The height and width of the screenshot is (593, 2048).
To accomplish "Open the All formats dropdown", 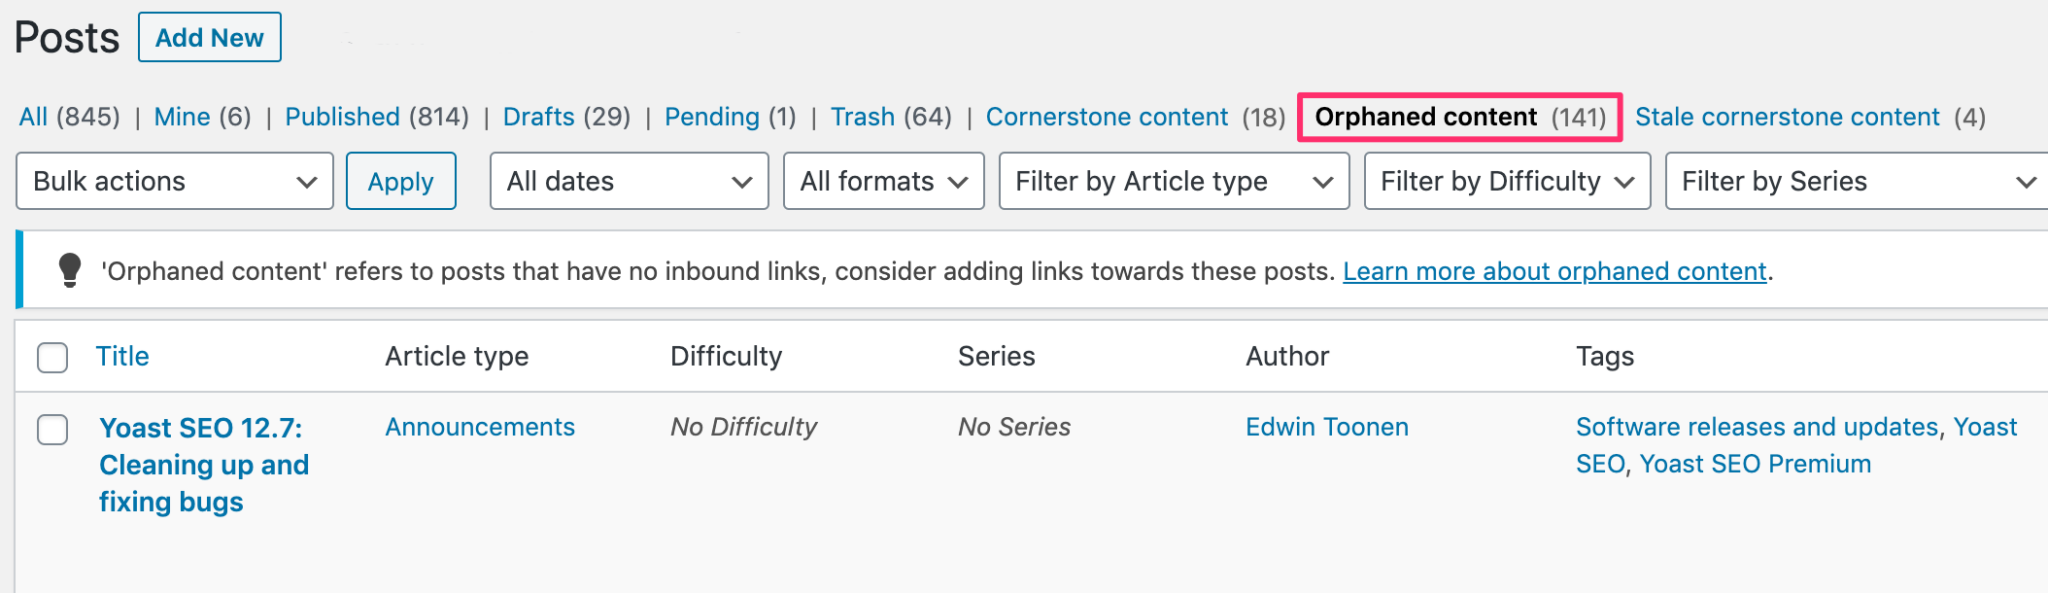I will point(884,181).
